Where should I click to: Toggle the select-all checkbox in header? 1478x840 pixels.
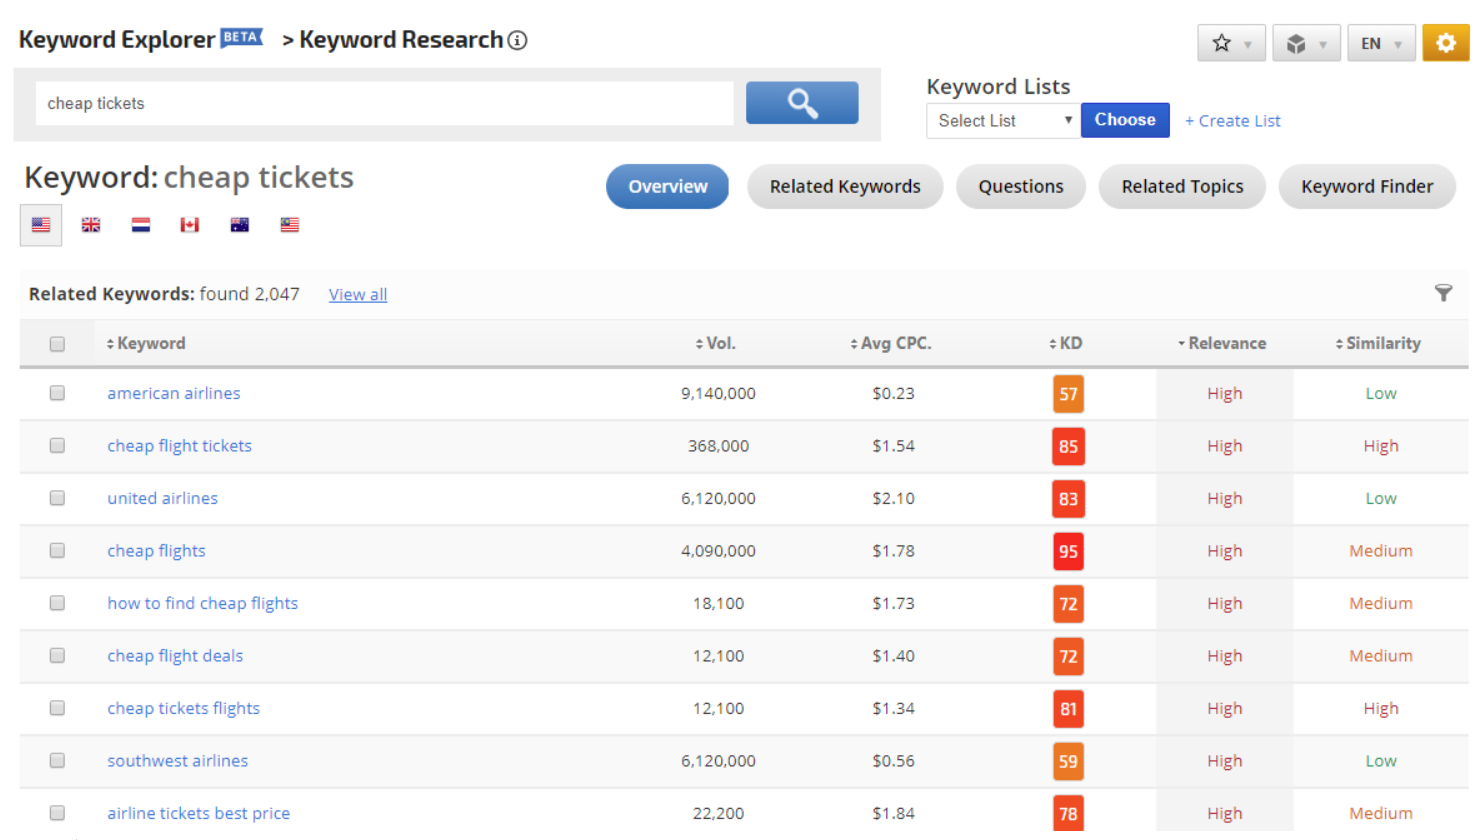[57, 344]
